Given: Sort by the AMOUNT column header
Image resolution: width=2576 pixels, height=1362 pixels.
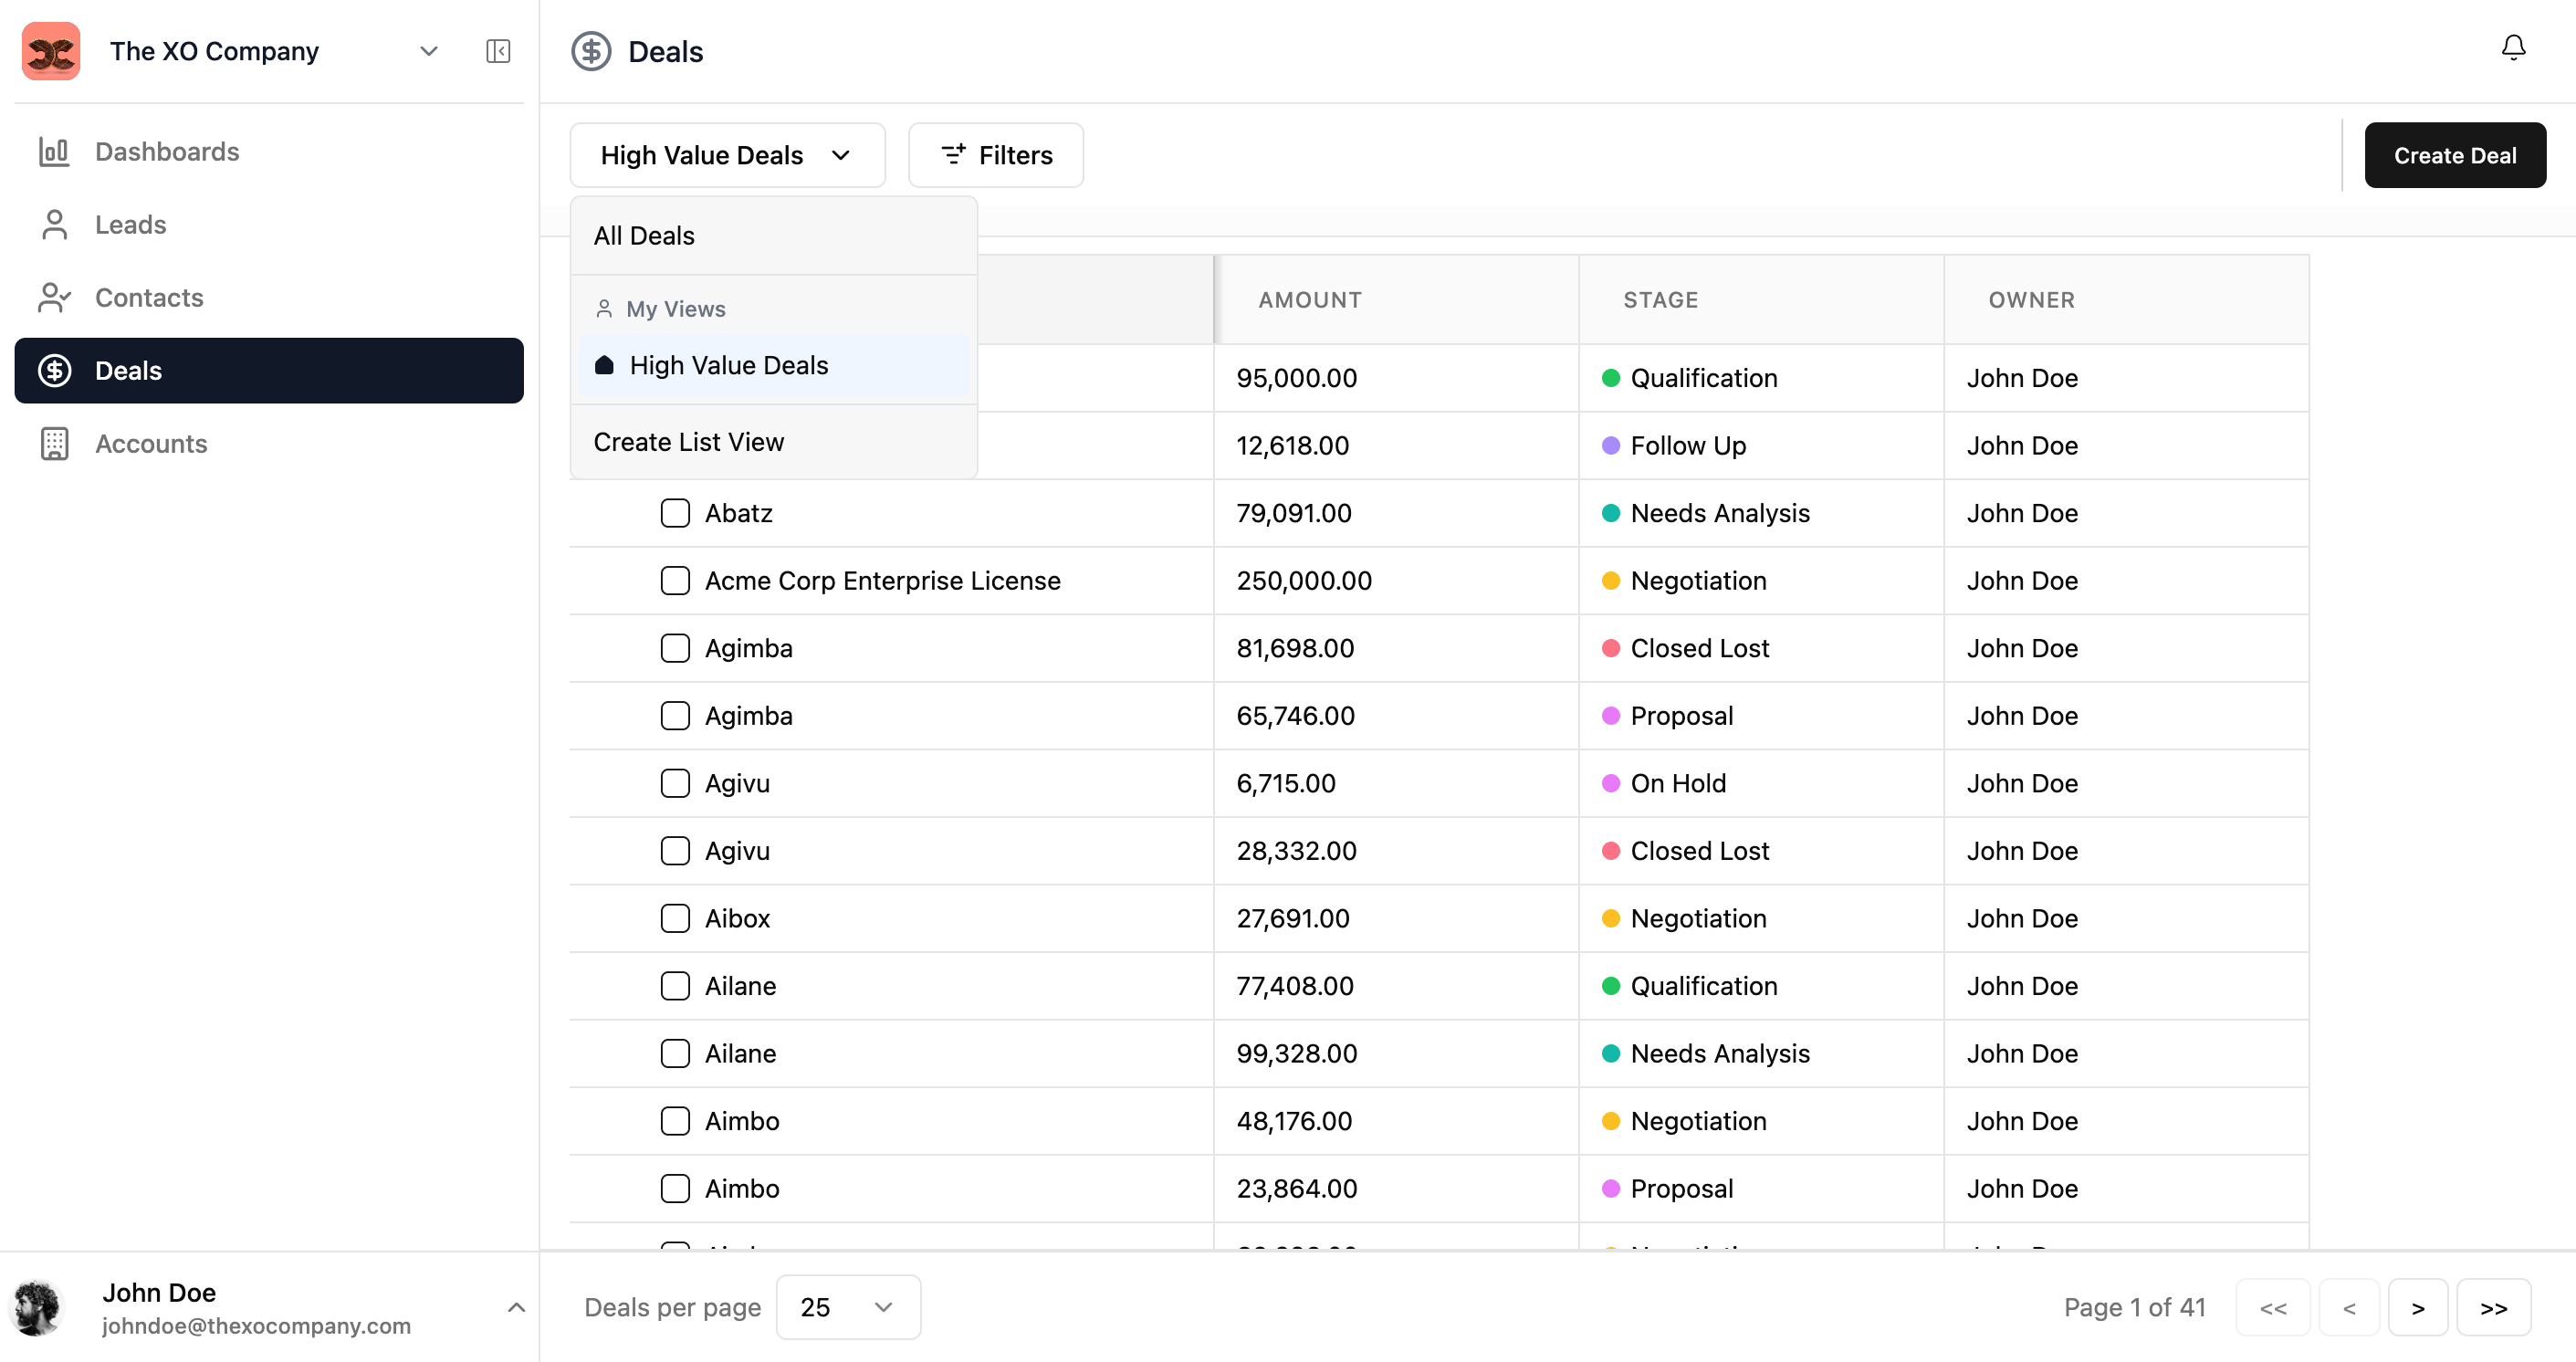Looking at the screenshot, I should (1310, 300).
